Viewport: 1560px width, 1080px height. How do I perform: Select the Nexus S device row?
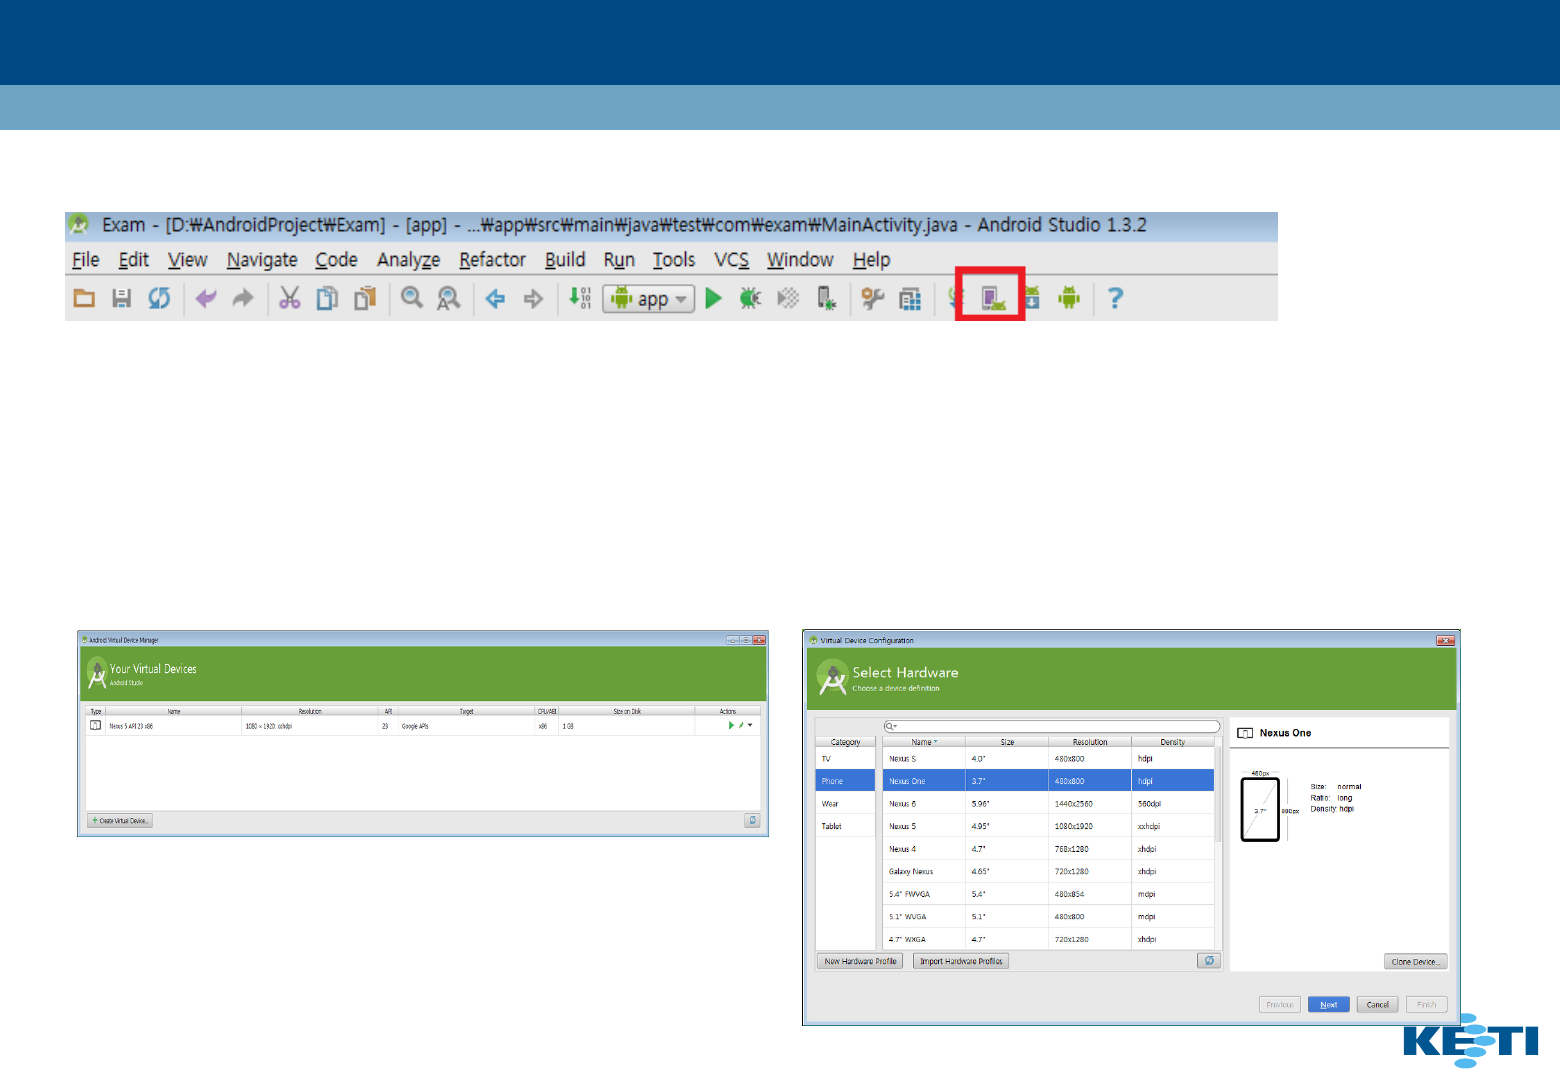(x=1048, y=759)
